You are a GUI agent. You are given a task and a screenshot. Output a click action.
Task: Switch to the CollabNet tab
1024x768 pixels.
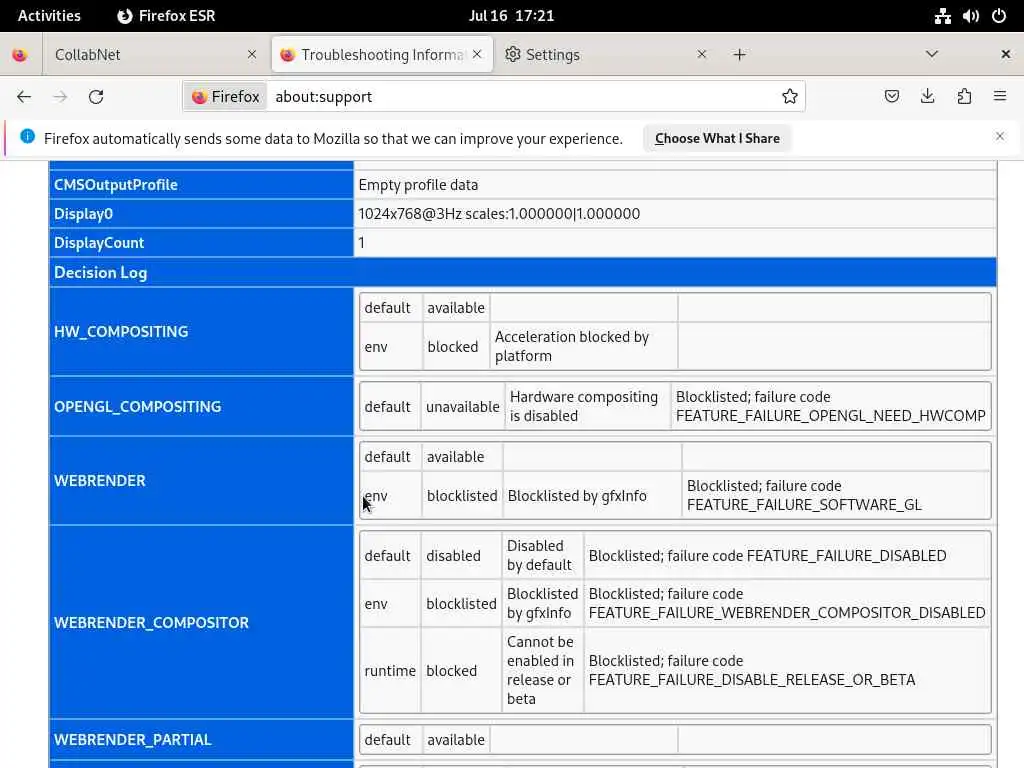(155, 55)
